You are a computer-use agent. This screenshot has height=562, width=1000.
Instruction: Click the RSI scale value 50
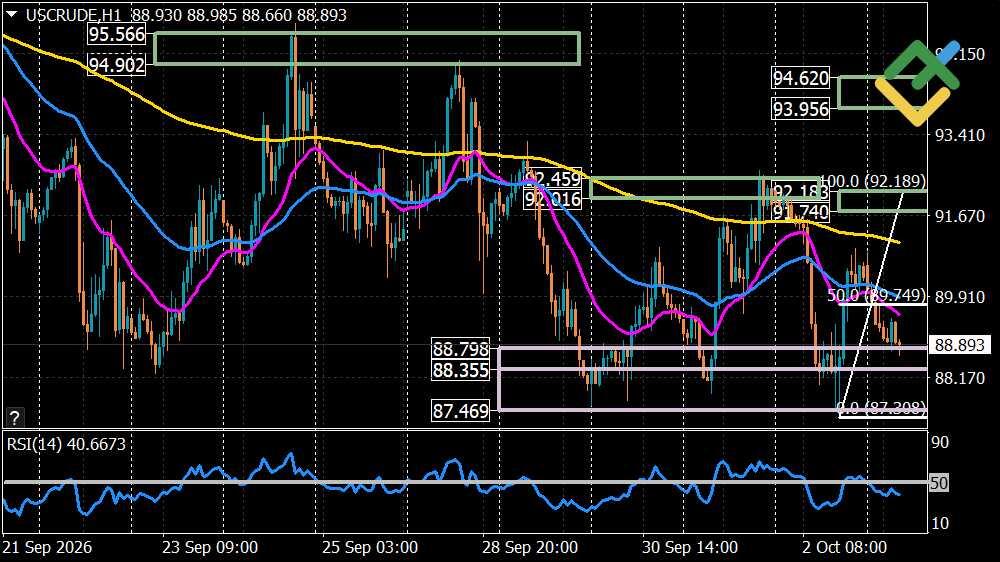(939, 483)
